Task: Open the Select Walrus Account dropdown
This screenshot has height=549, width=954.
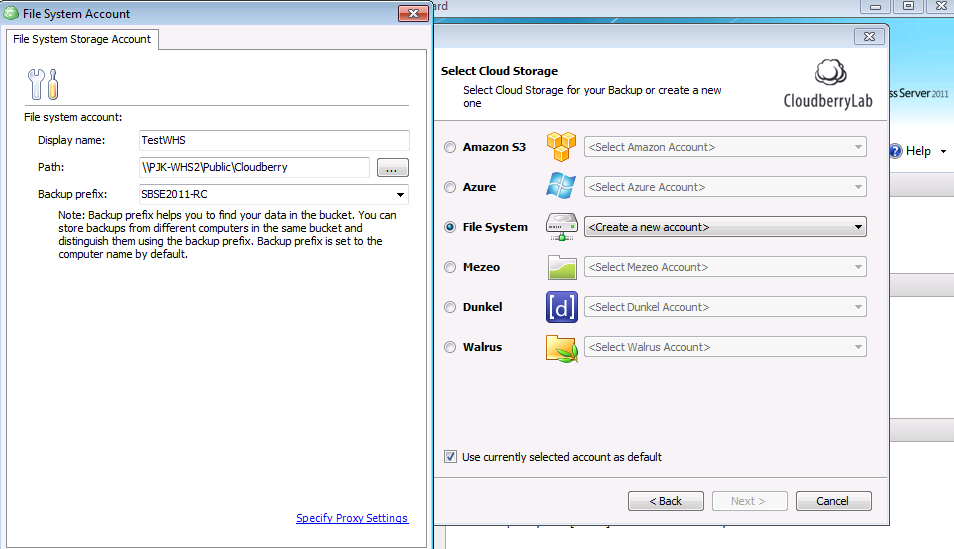Action: (725, 347)
